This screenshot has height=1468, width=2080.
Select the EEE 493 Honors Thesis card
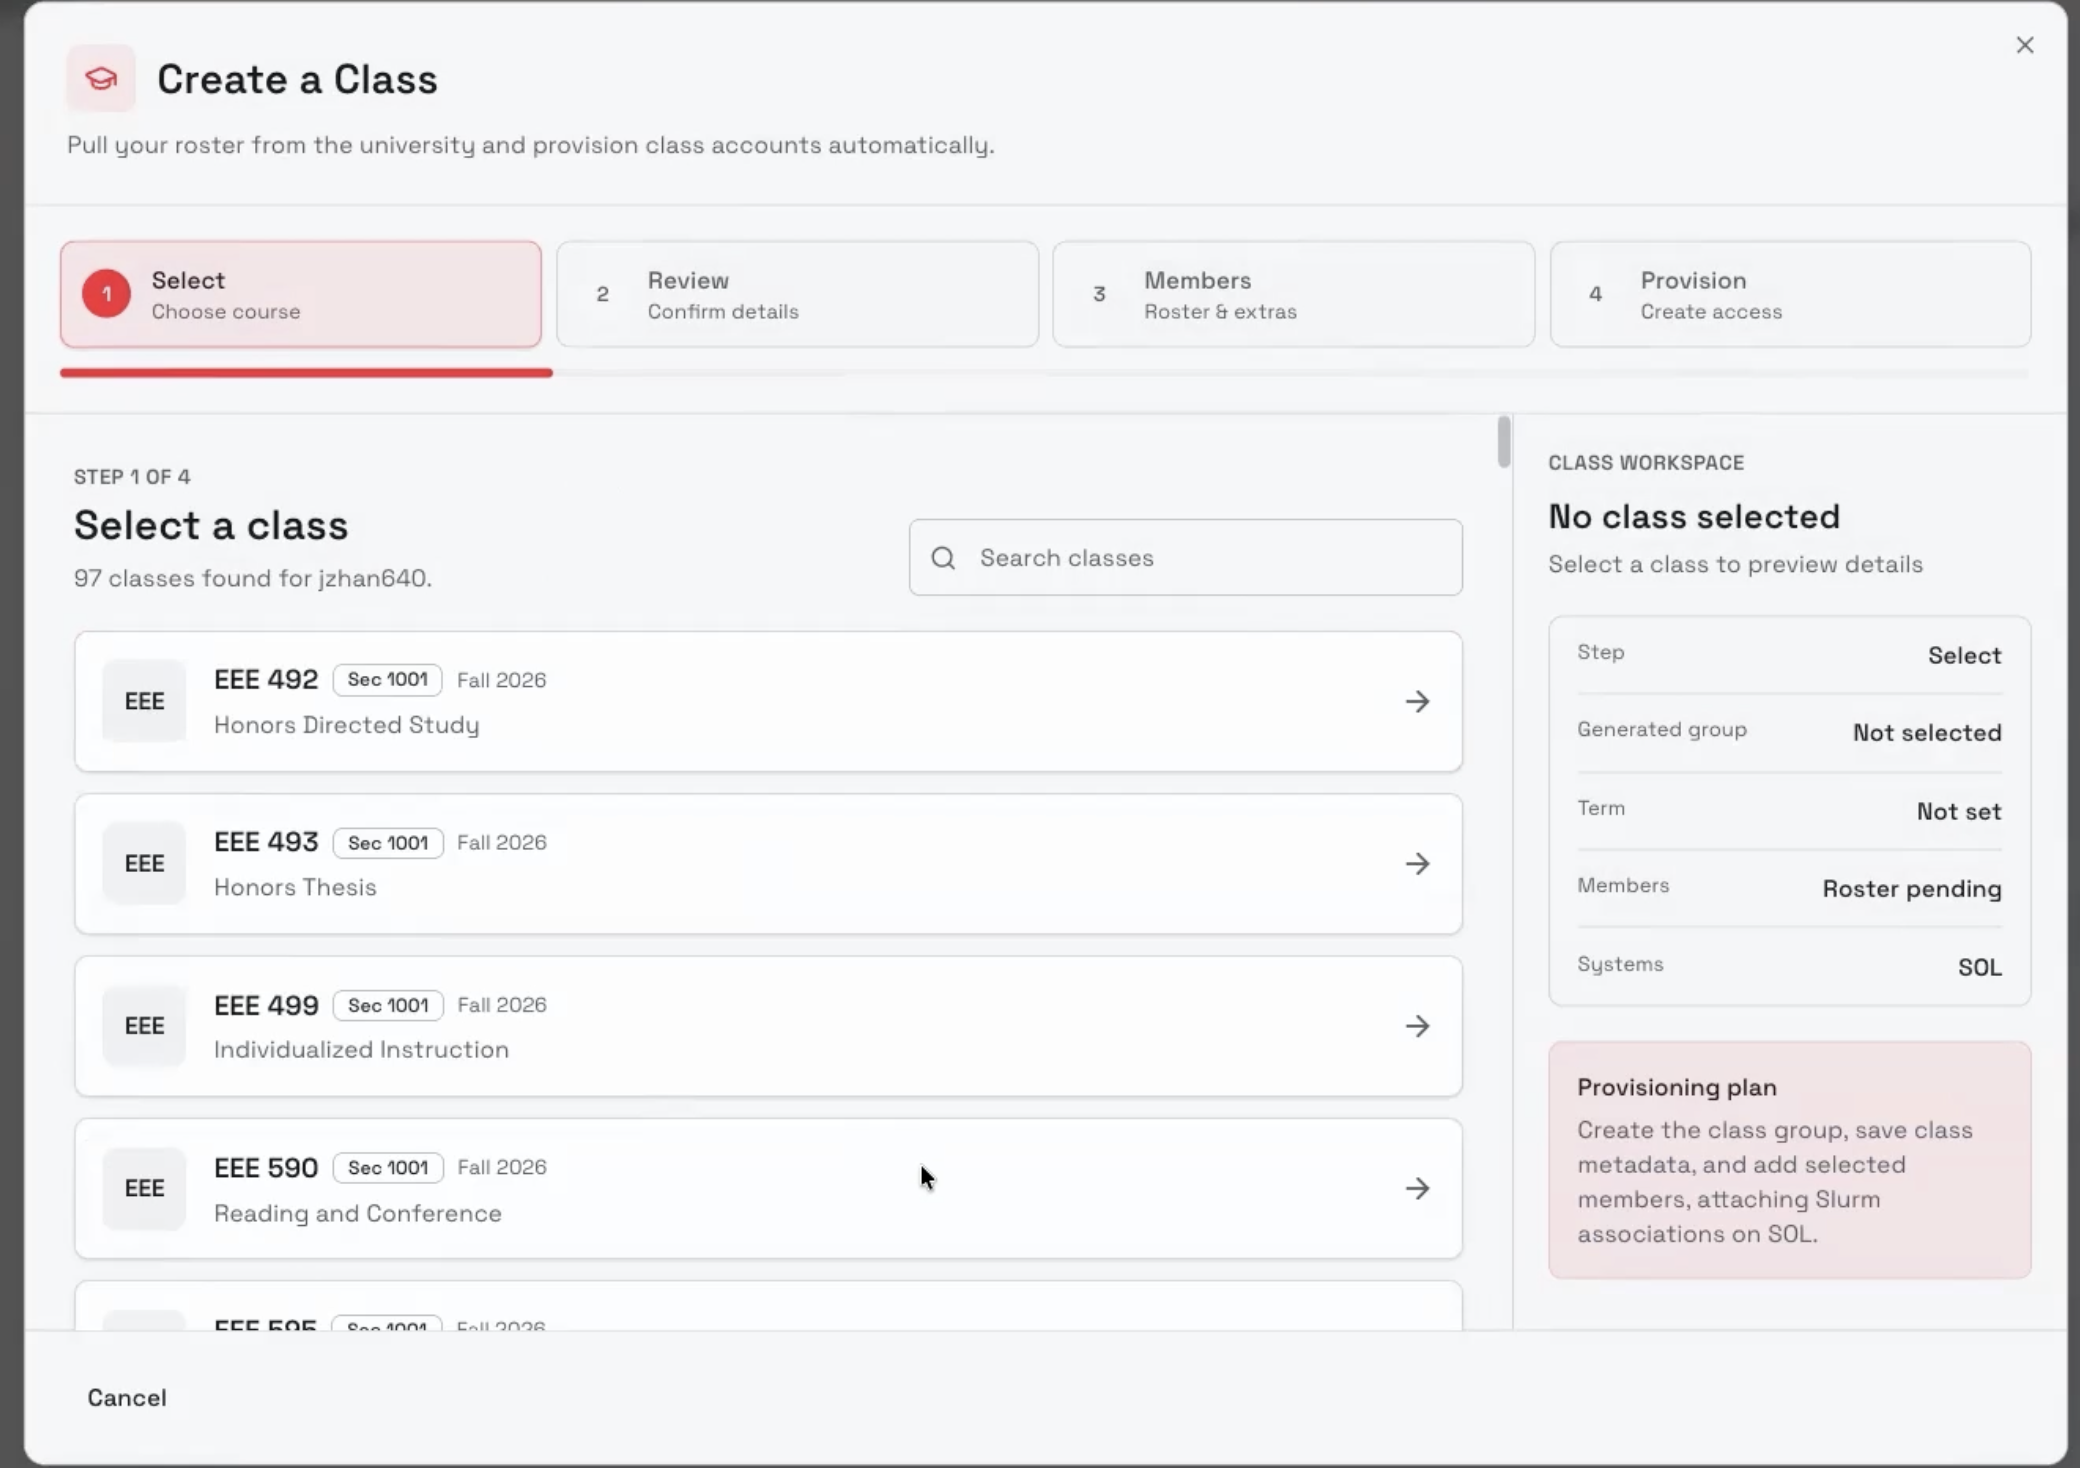tap(768, 864)
